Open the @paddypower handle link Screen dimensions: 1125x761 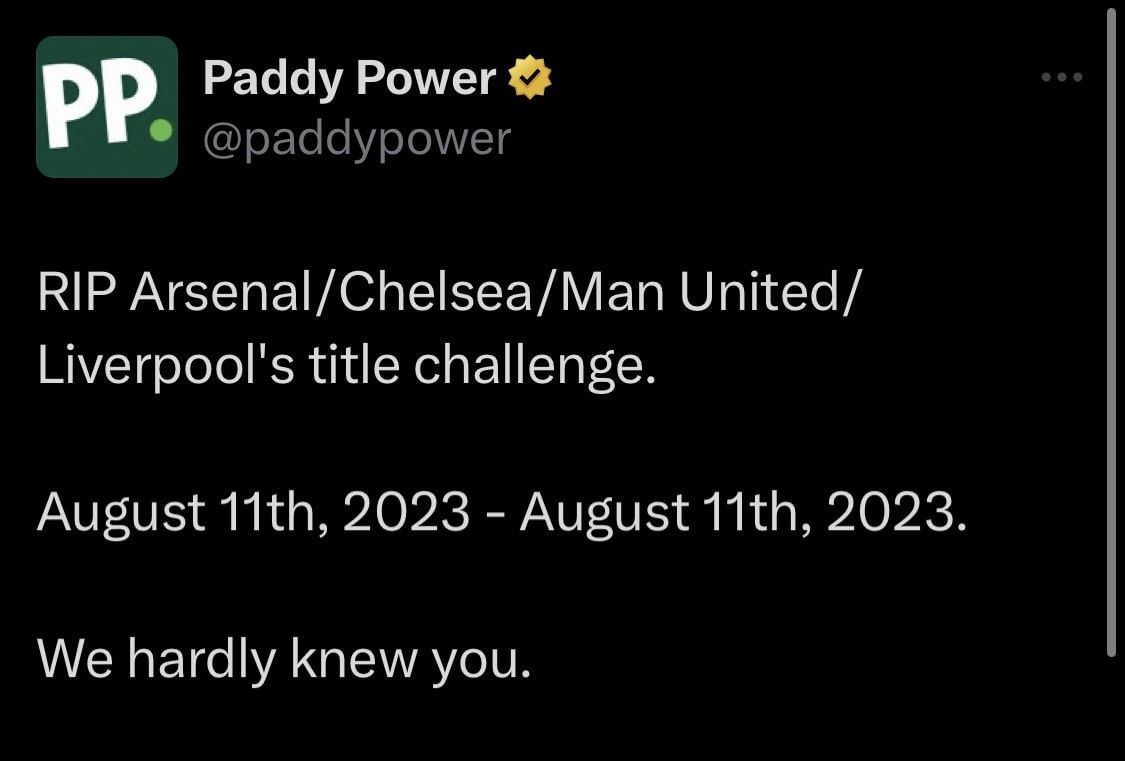click(356, 139)
